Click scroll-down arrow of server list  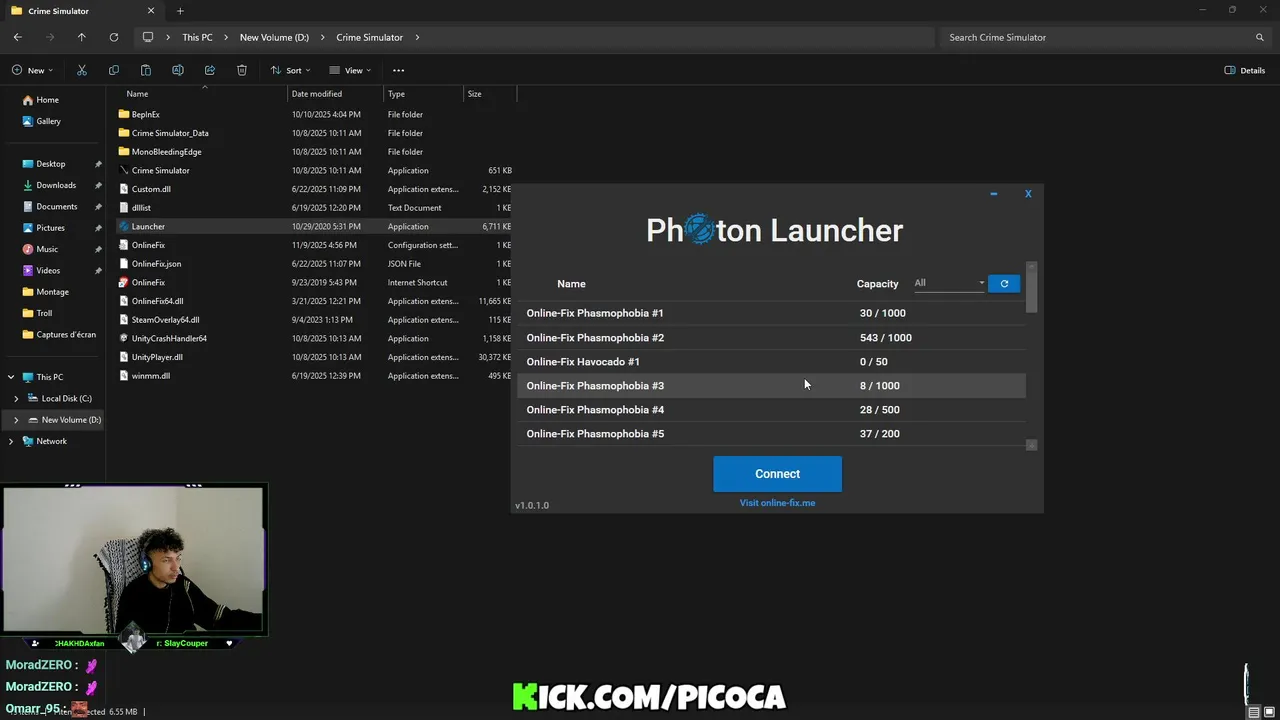[1032, 445]
